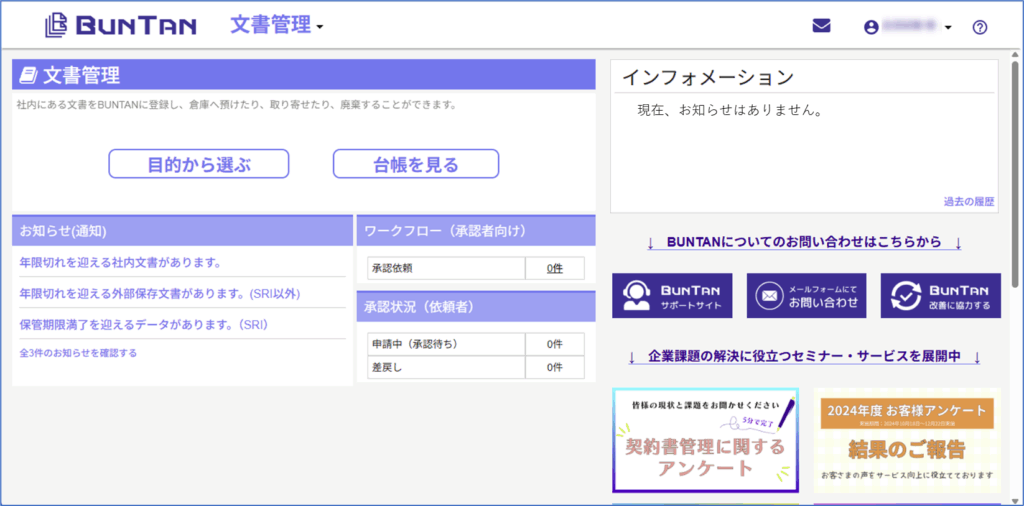Click the 目的から選ぶ button
Image resolution: width=1024 pixels, height=506 pixels.
coord(198,164)
